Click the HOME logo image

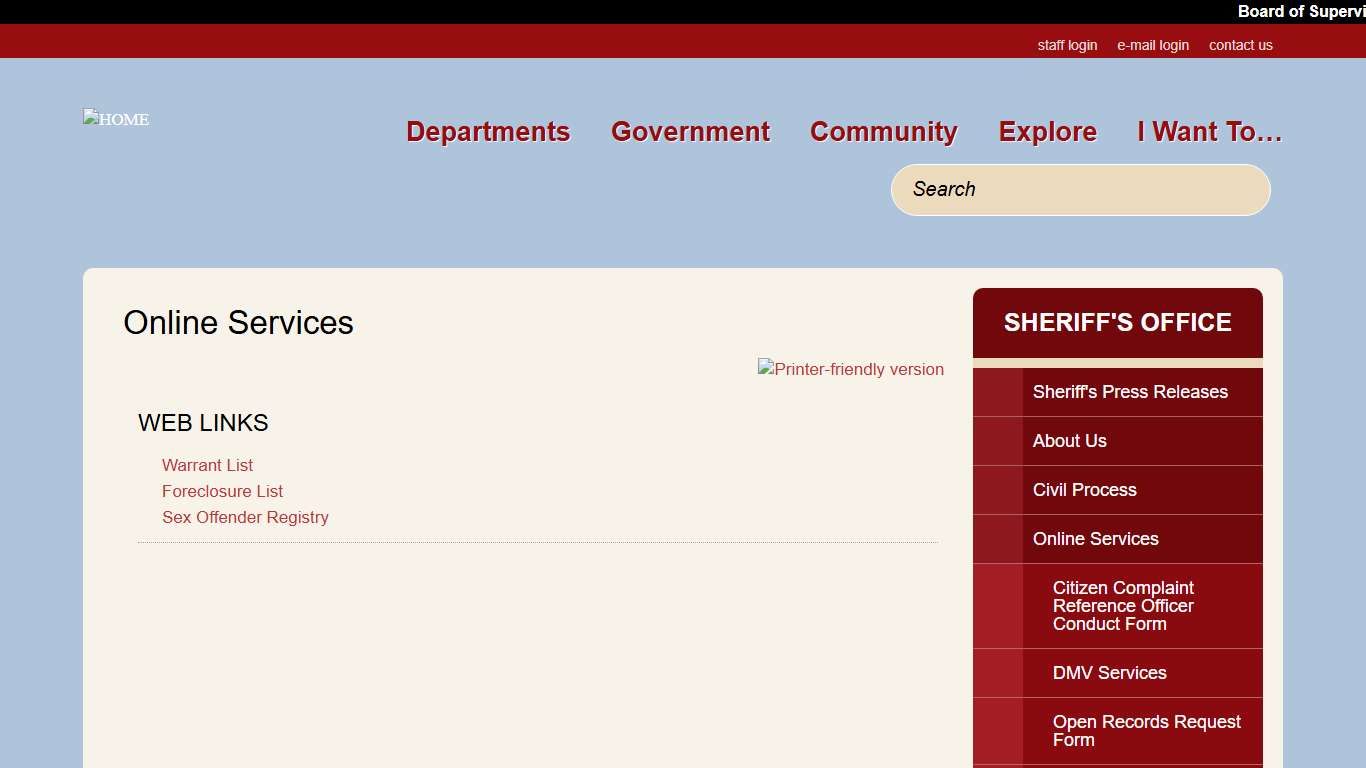pos(115,118)
